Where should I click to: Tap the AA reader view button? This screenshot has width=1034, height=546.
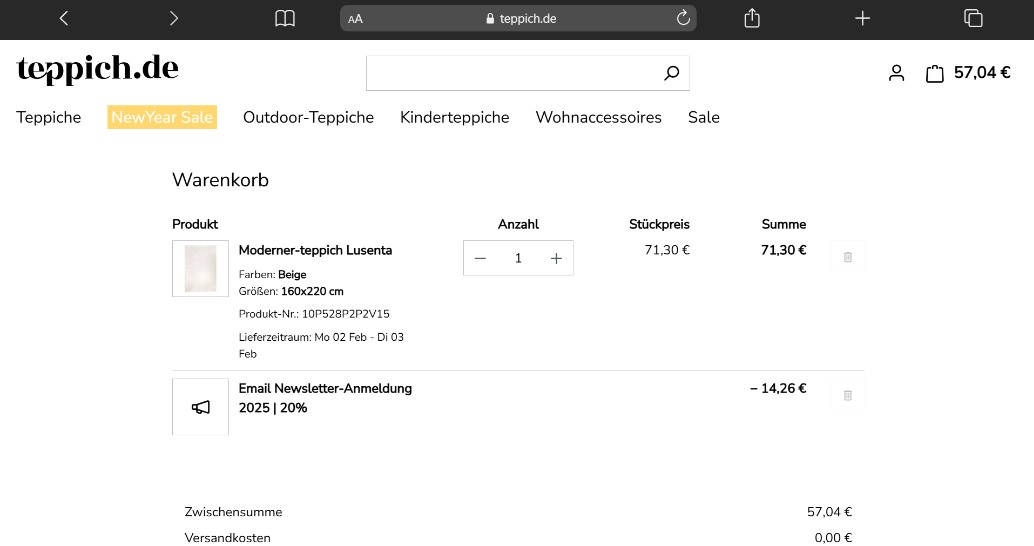355,19
